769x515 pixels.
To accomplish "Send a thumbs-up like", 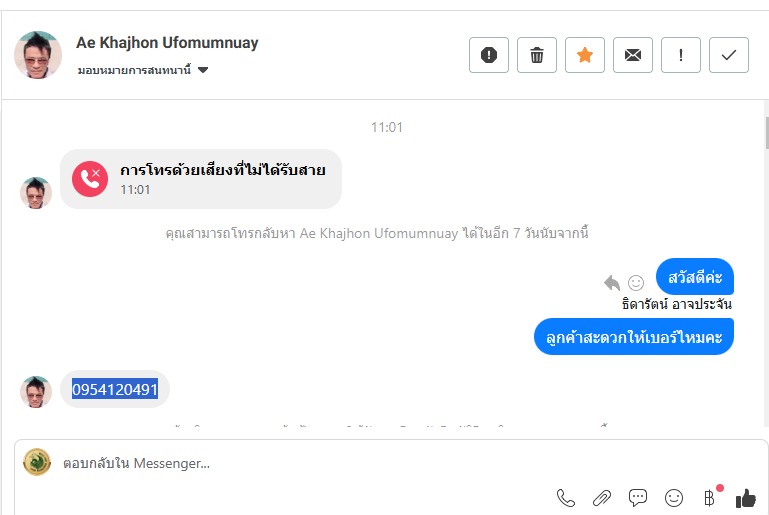I will [x=746, y=497].
